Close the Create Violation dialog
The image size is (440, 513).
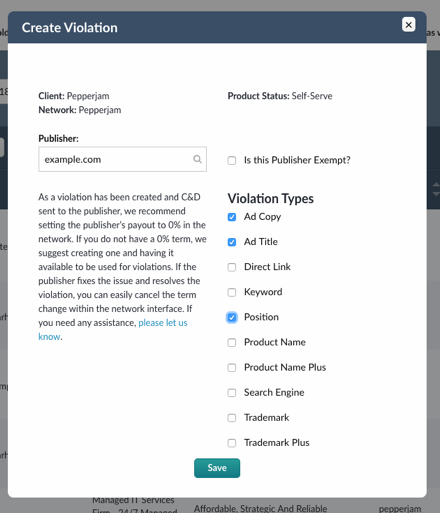click(x=408, y=25)
